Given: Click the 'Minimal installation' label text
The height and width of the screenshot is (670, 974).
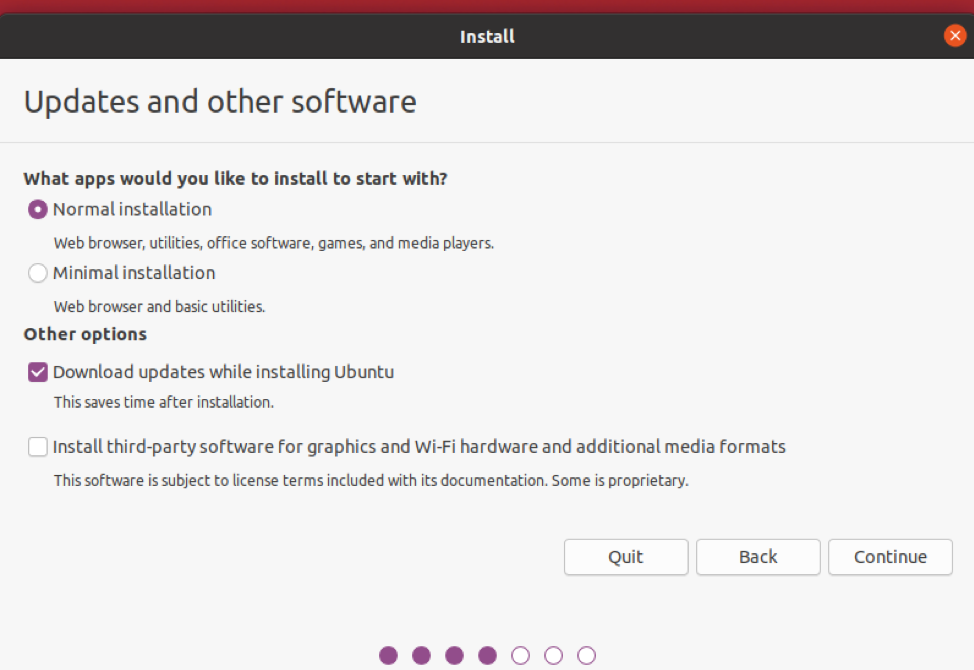Looking at the screenshot, I should point(134,273).
